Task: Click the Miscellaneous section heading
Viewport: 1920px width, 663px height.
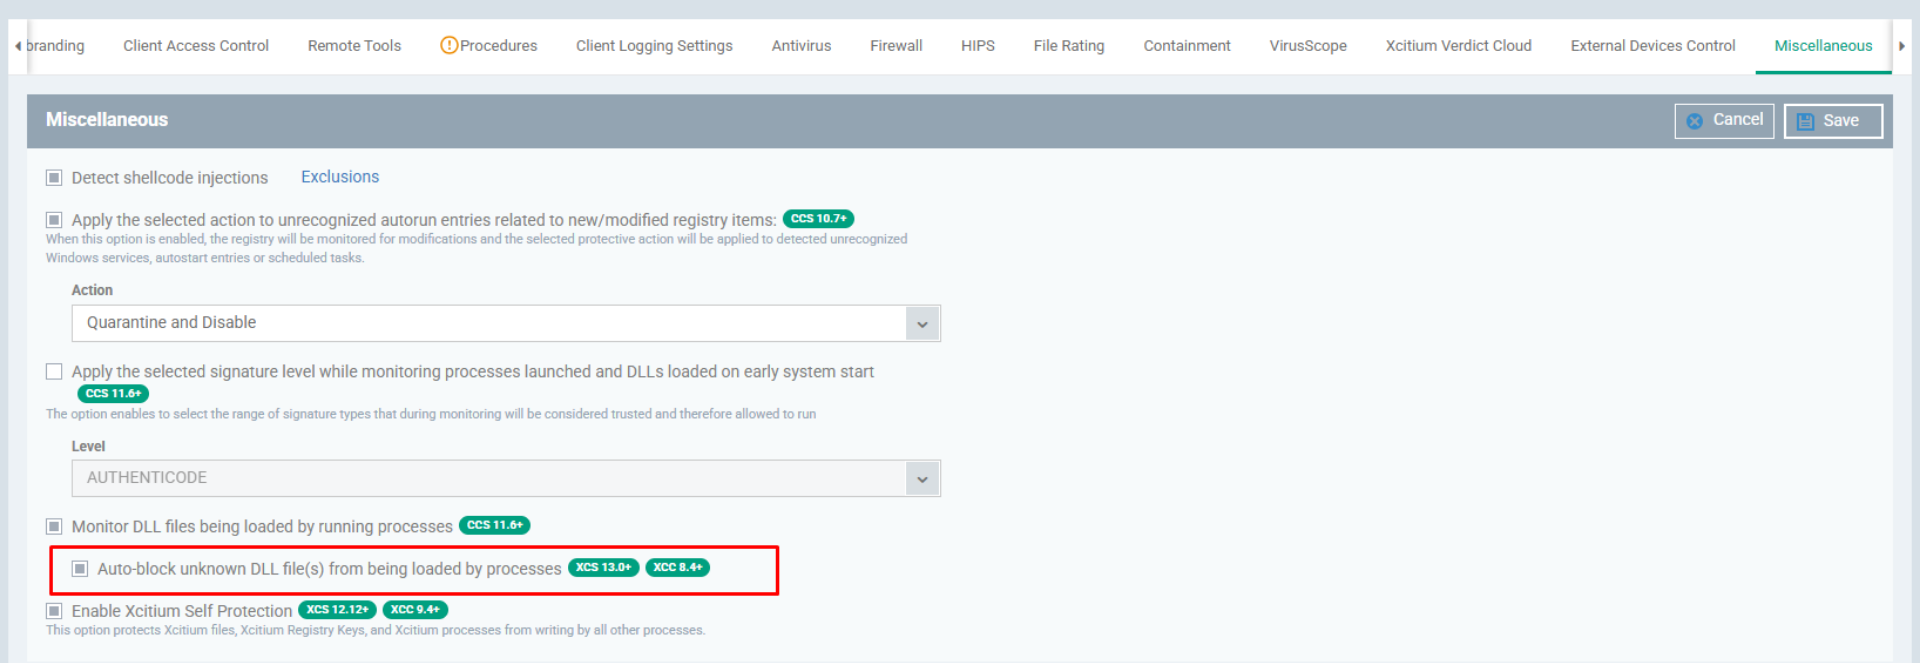Action: click(x=107, y=120)
